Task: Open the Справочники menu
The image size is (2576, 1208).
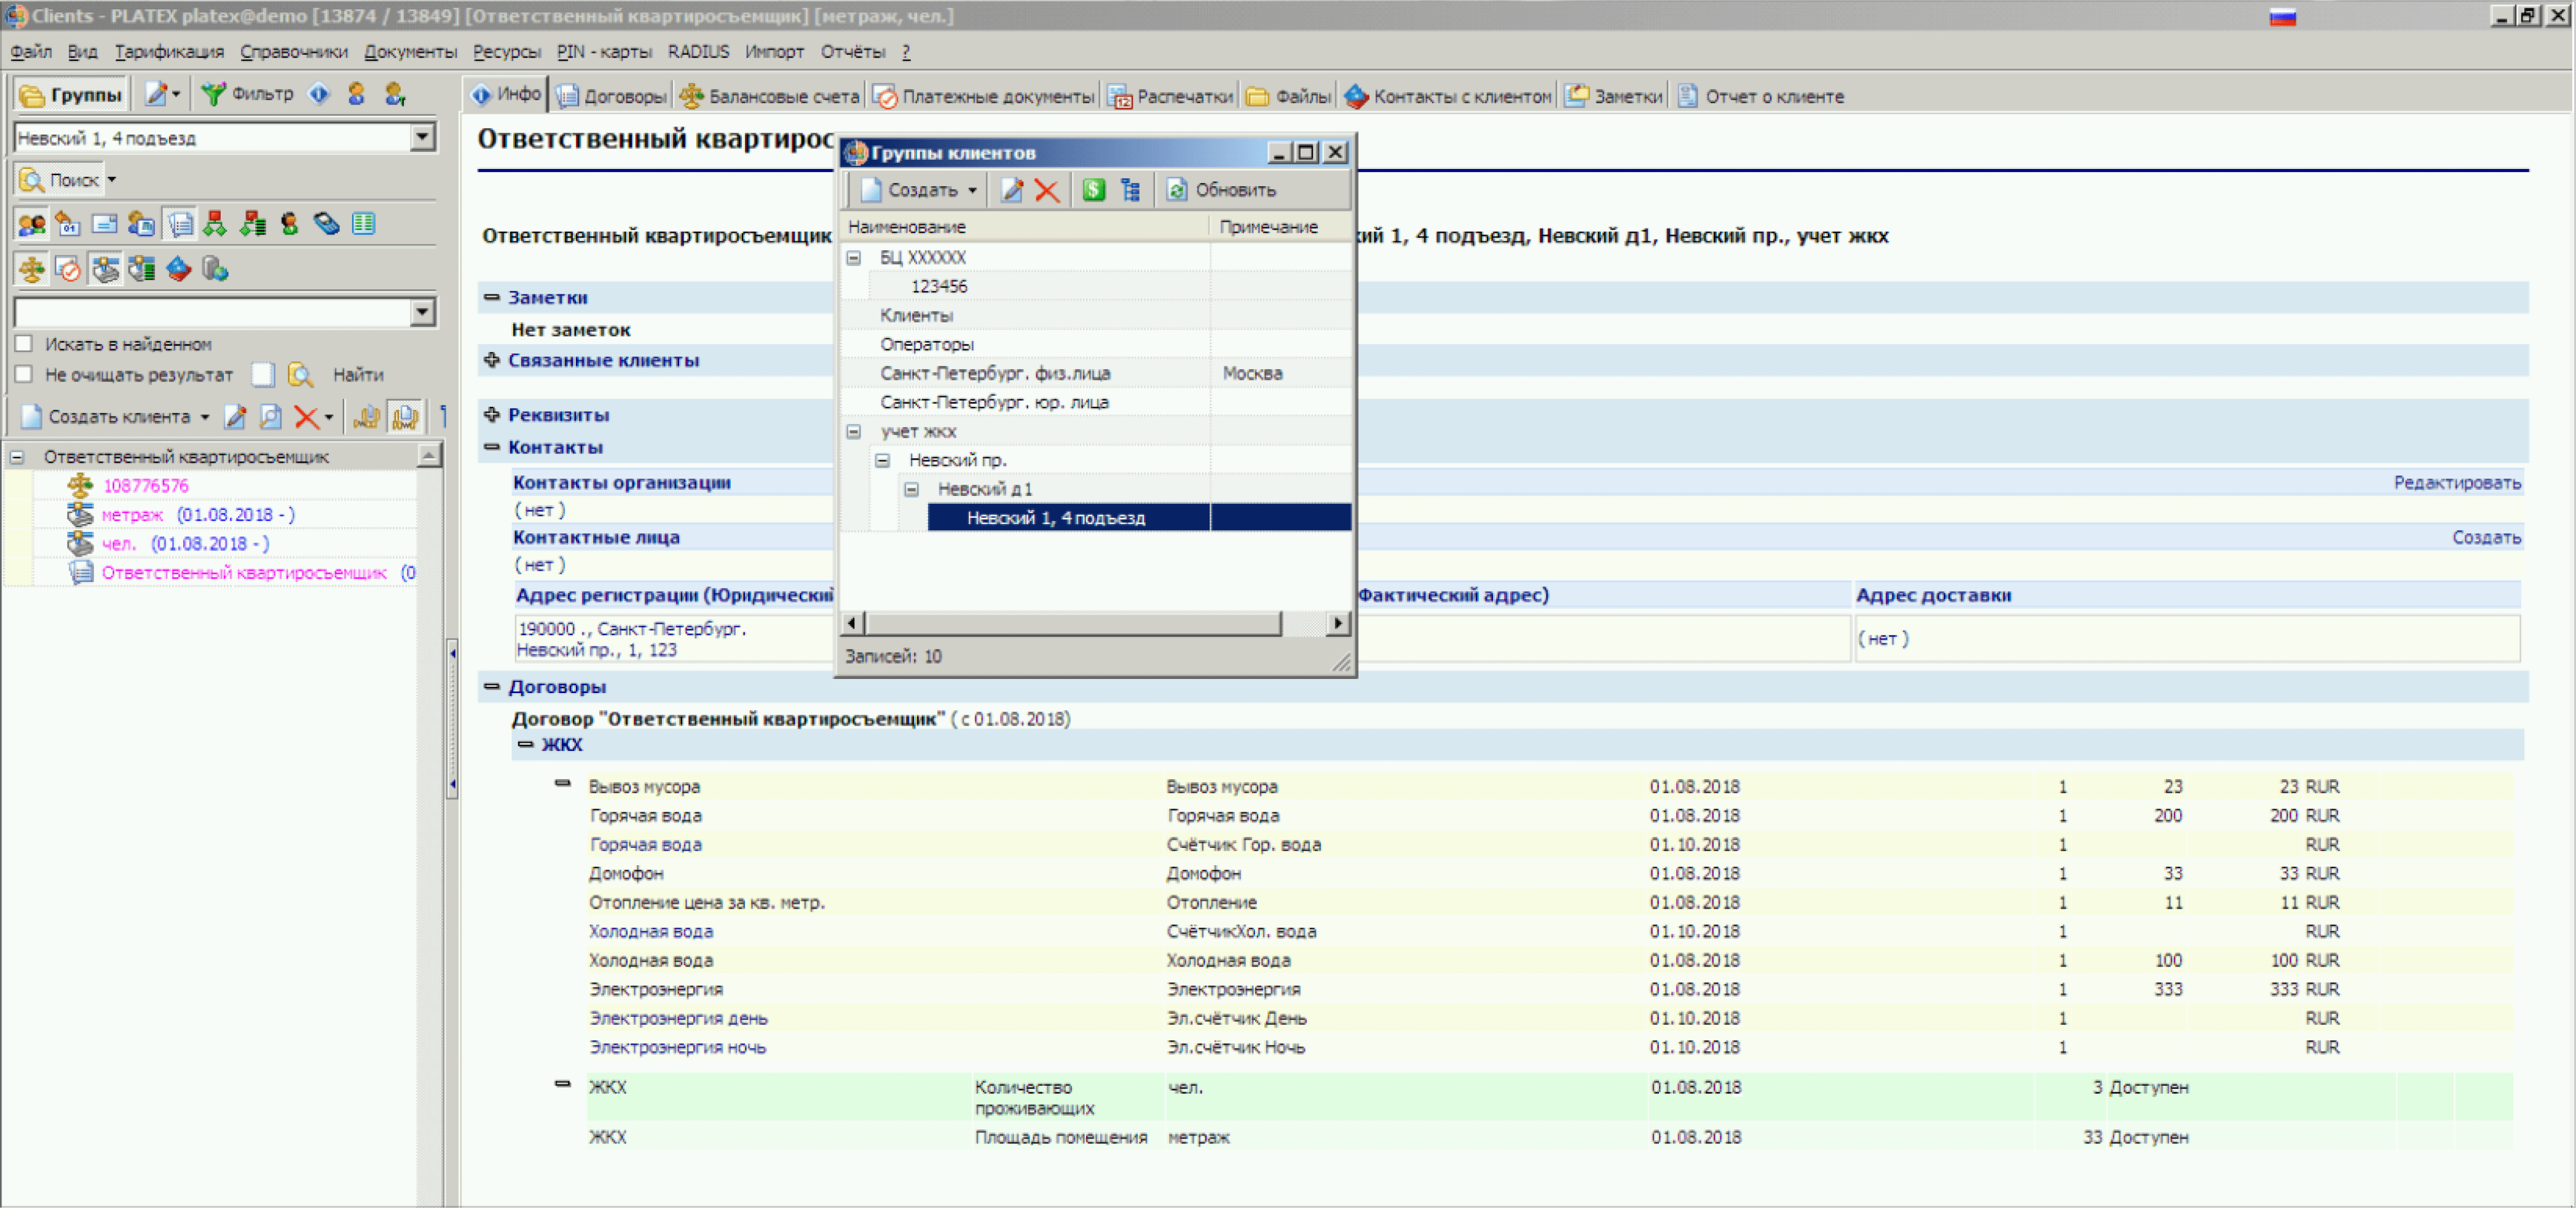Action: [294, 52]
